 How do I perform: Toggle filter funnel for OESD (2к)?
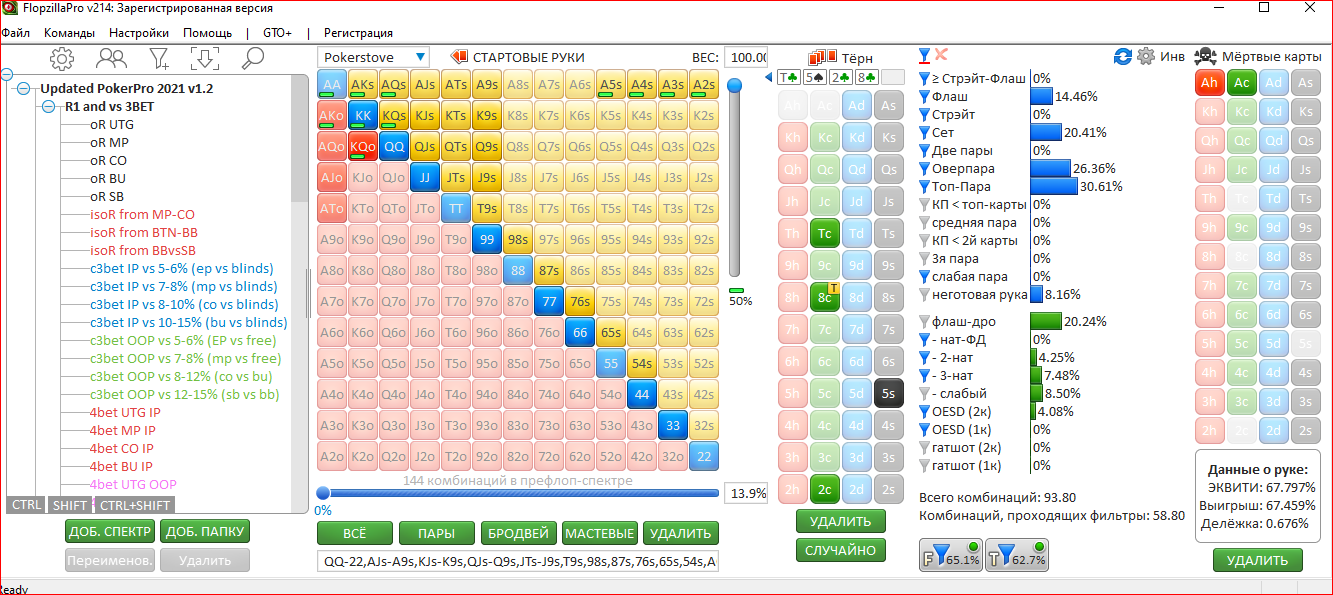[x=924, y=412]
